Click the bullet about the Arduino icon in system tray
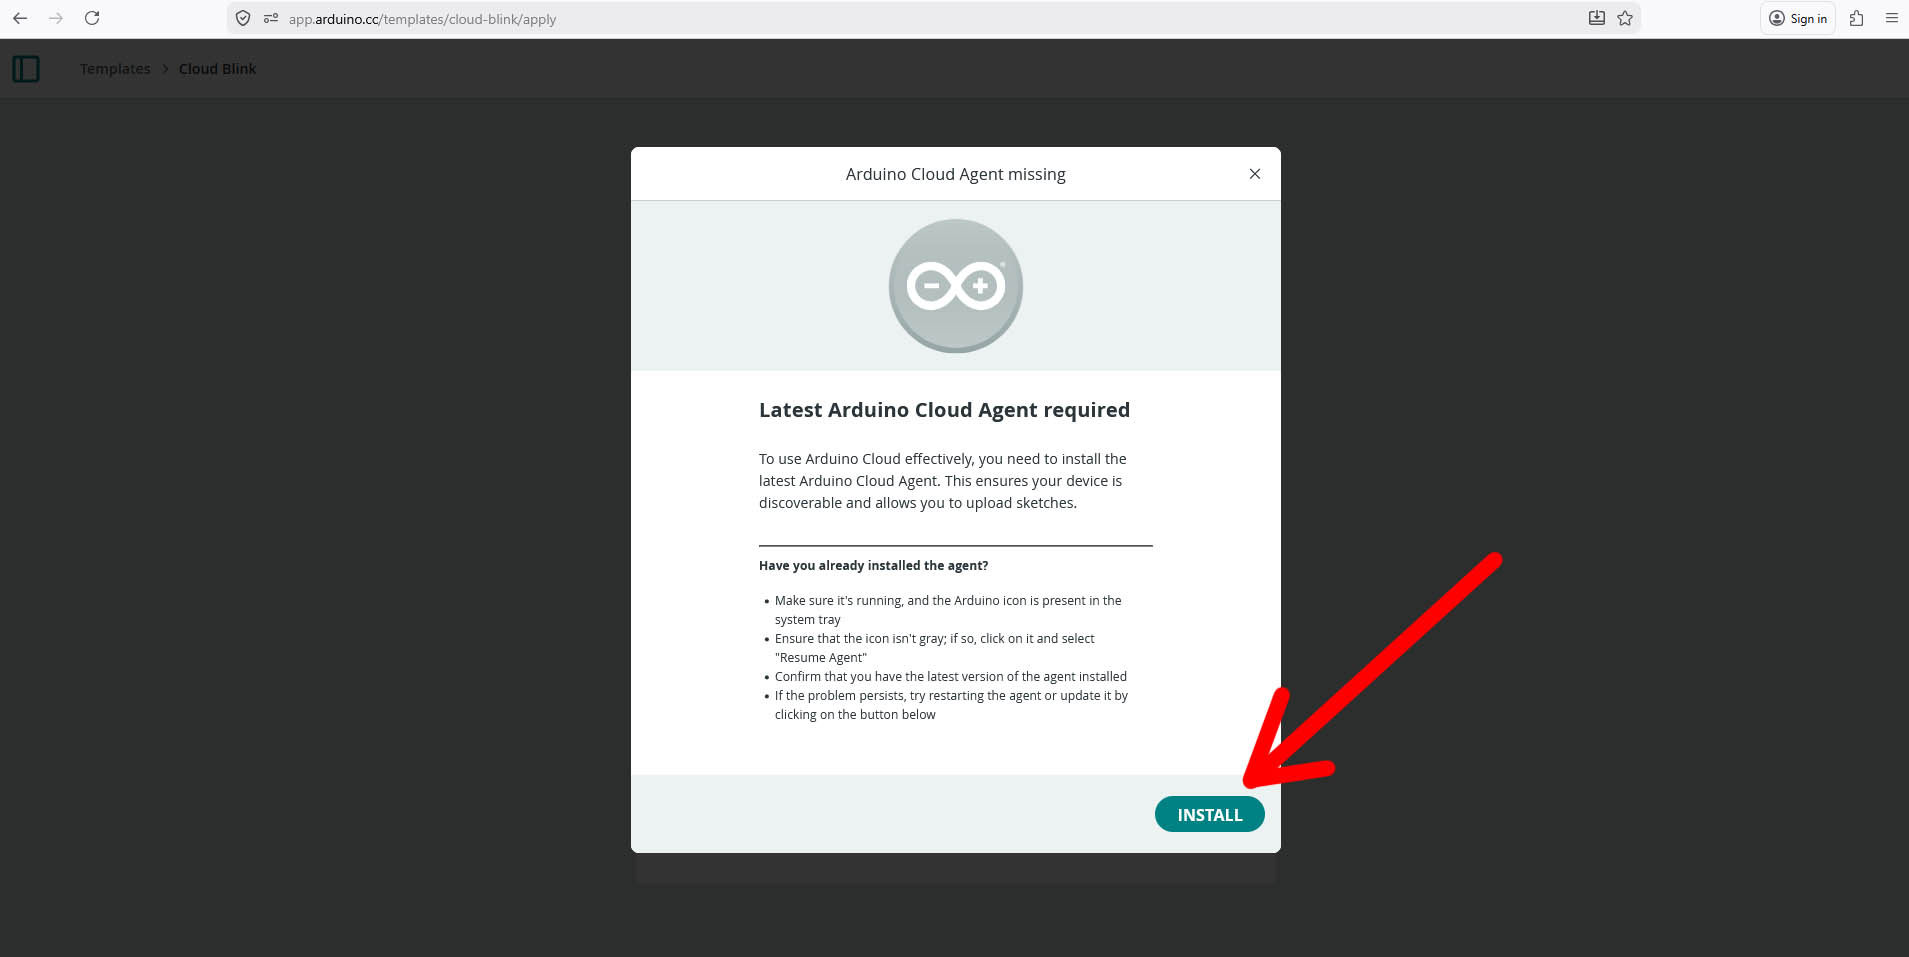Image resolution: width=1909 pixels, height=957 pixels. [x=947, y=610]
